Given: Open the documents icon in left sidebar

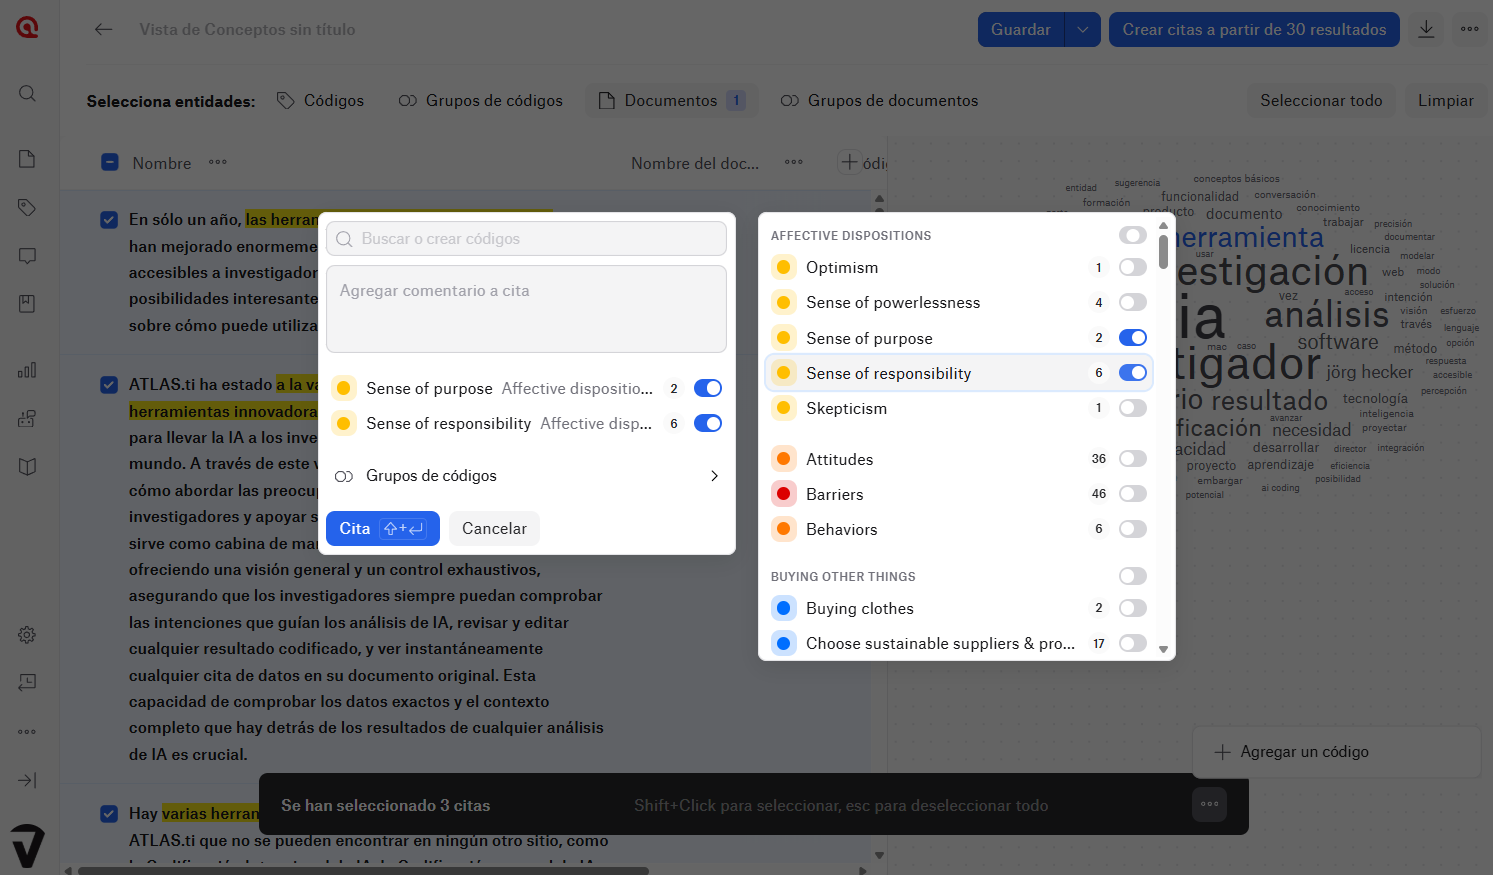Looking at the screenshot, I should pyautogui.click(x=27, y=159).
